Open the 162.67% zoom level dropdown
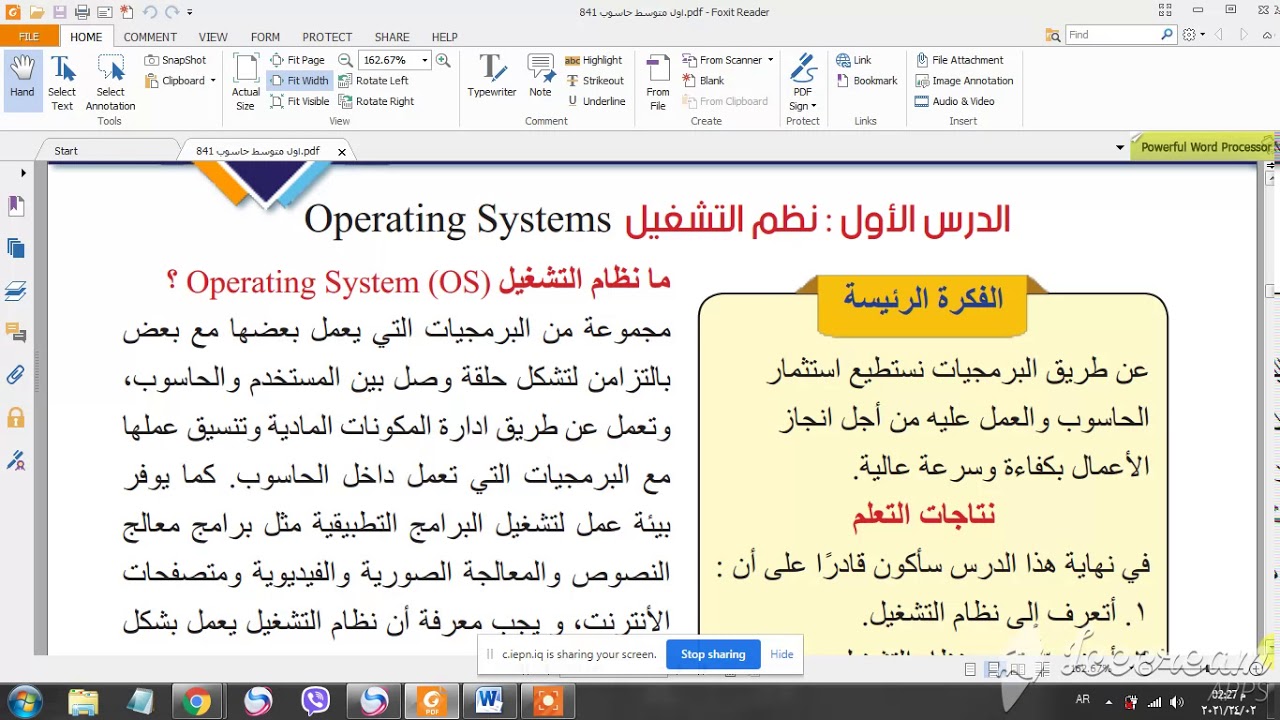Screen dimensions: 1280x720 click(x=424, y=60)
